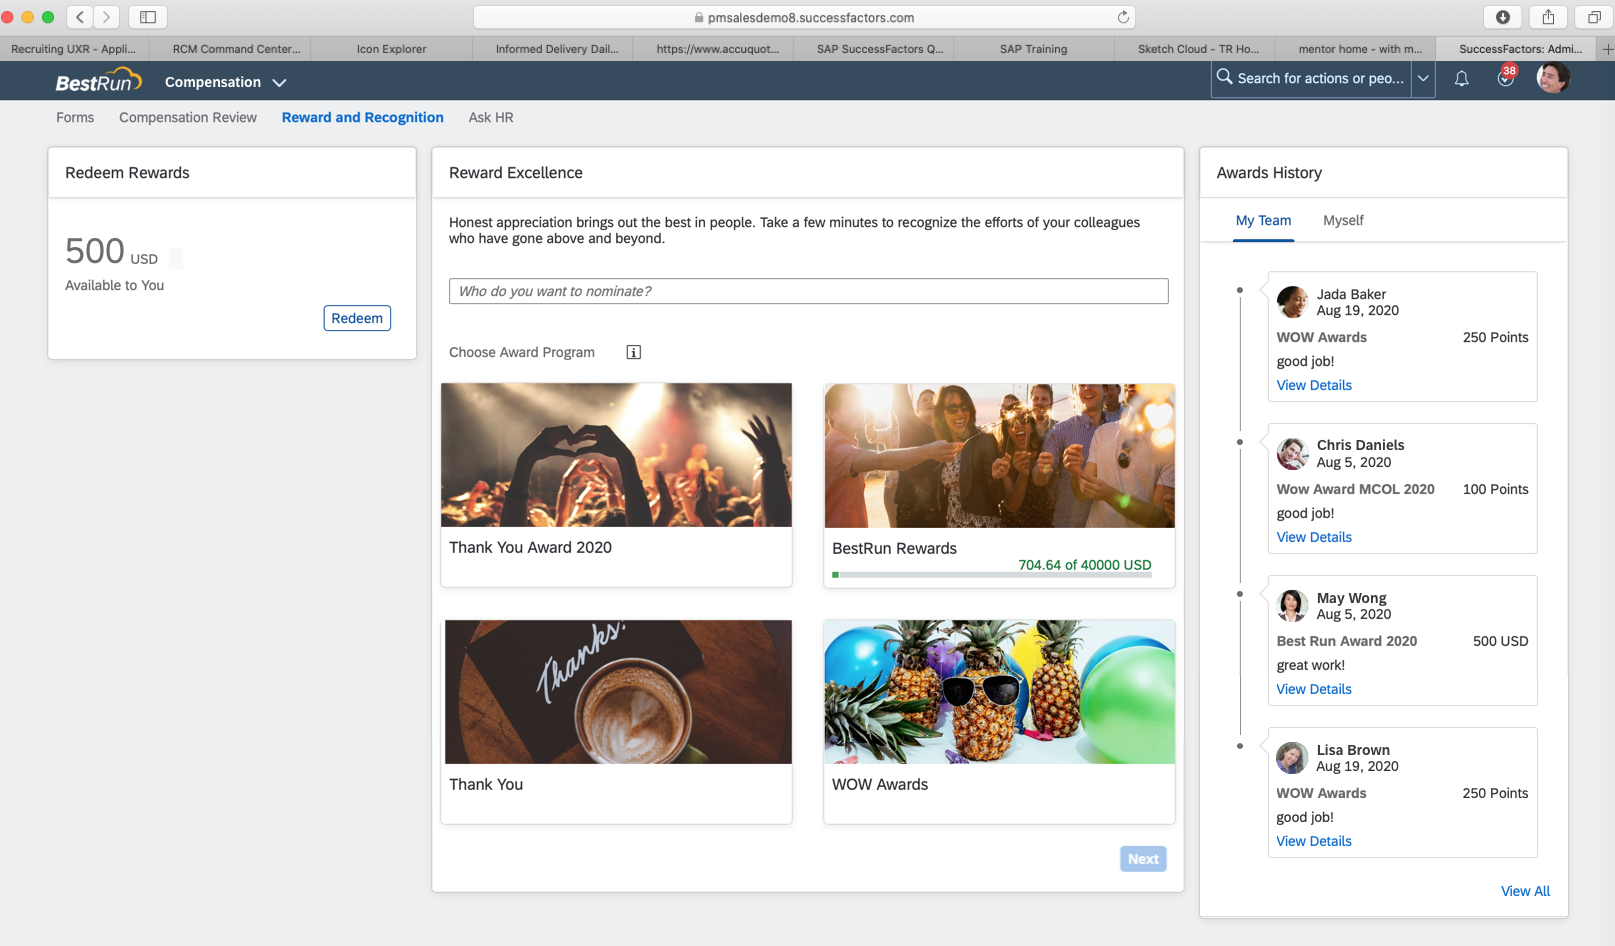Select the BestRun Rewards program image
The height and width of the screenshot is (946, 1615).
[x=999, y=456]
